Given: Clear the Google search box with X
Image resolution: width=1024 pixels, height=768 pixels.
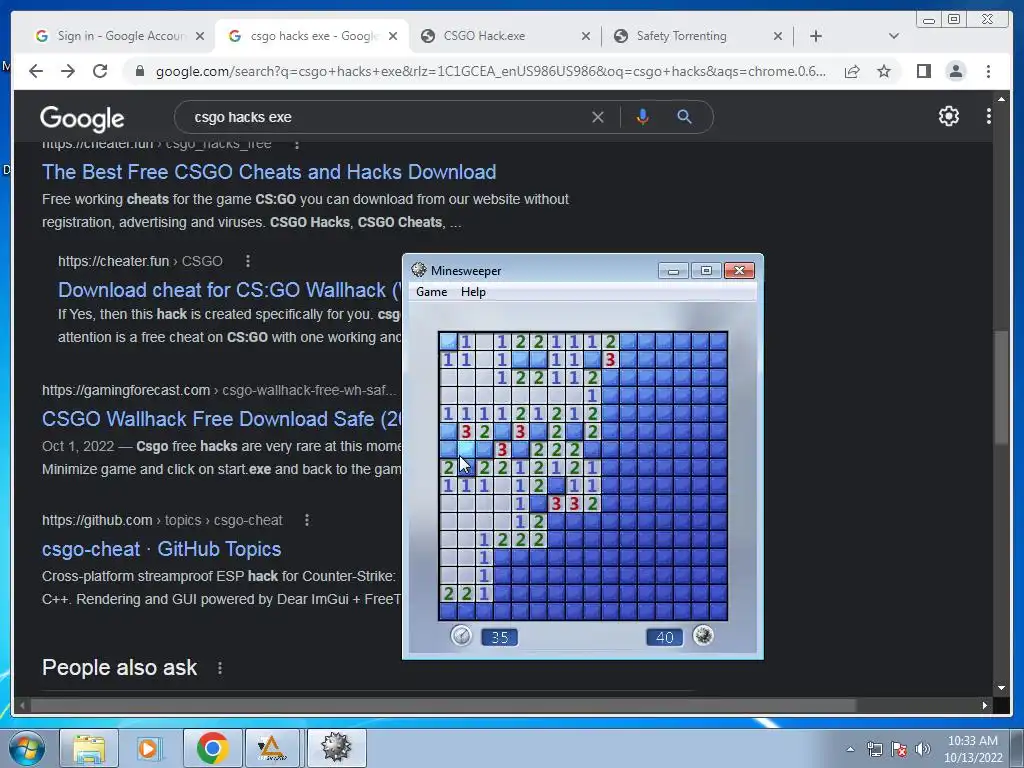Looking at the screenshot, I should (x=598, y=117).
